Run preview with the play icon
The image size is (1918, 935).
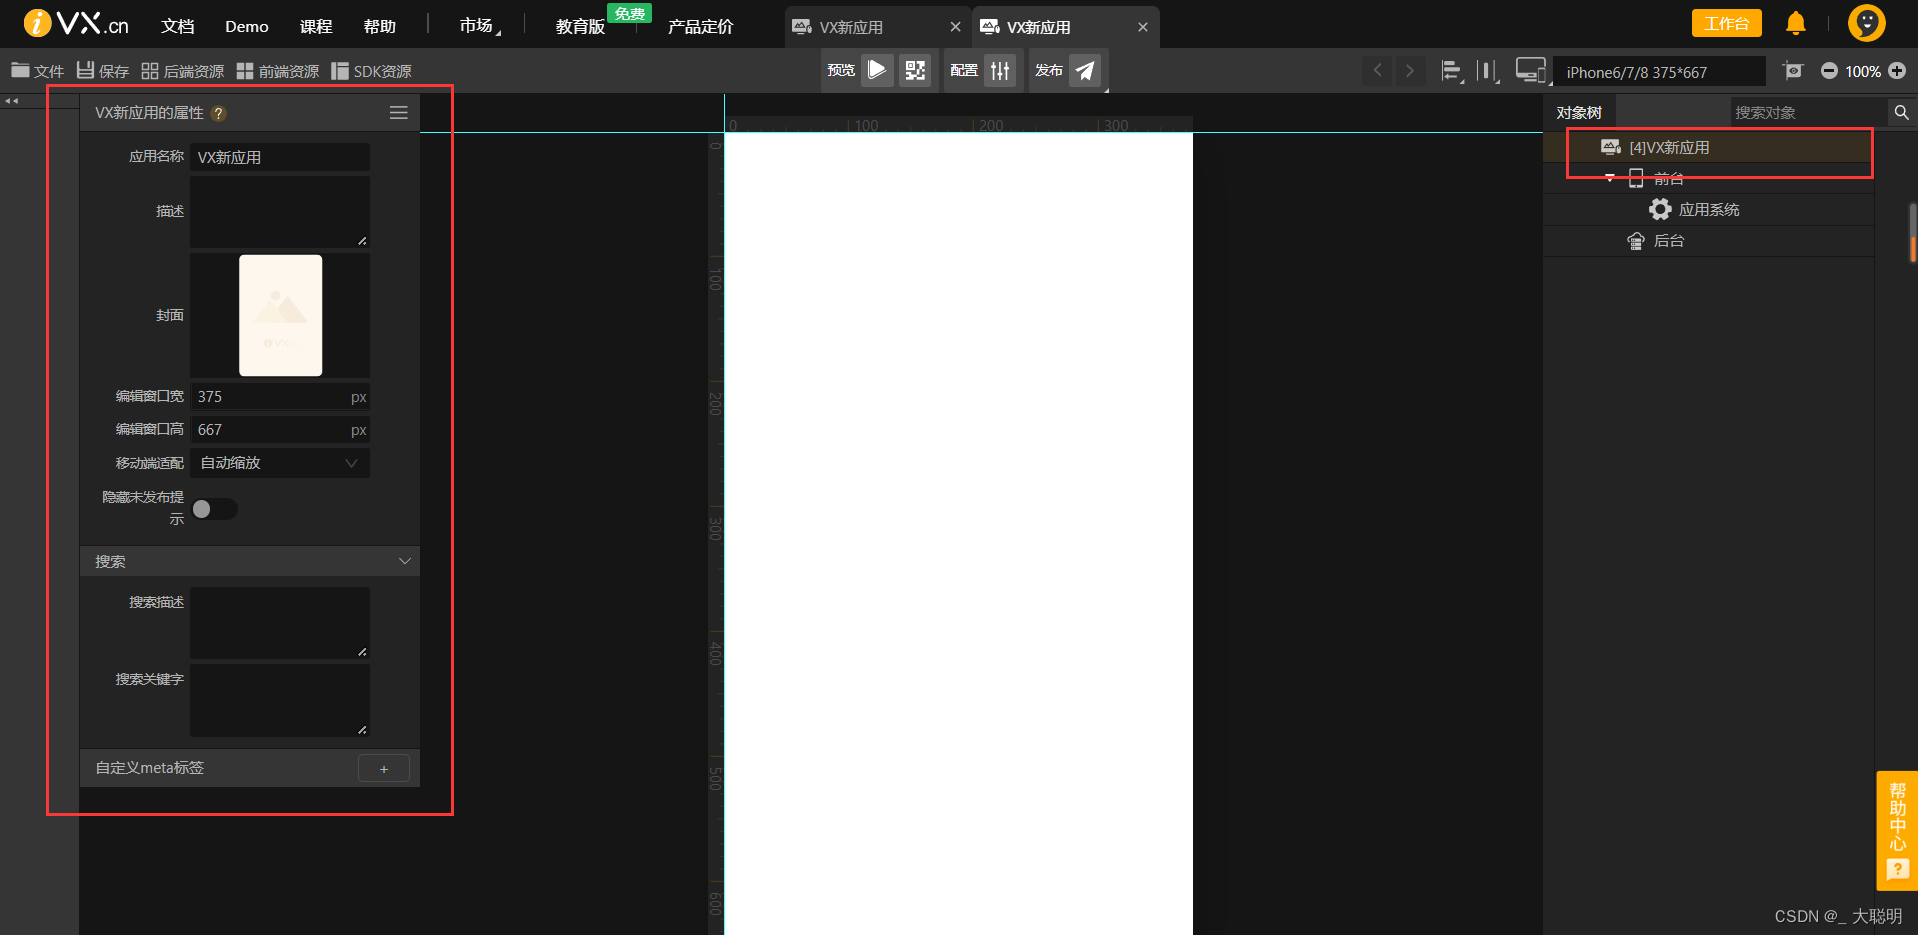click(877, 70)
